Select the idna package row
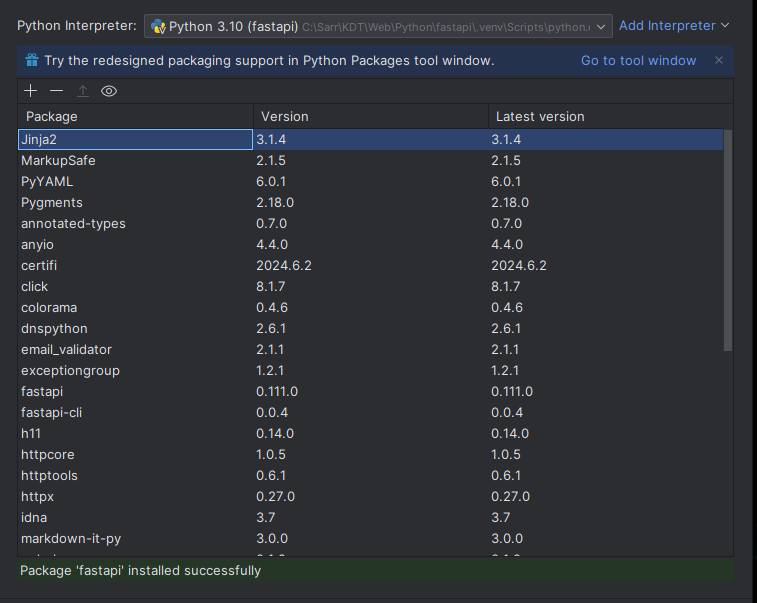The width and height of the screenshot is (757, 603). coord(371,518)
